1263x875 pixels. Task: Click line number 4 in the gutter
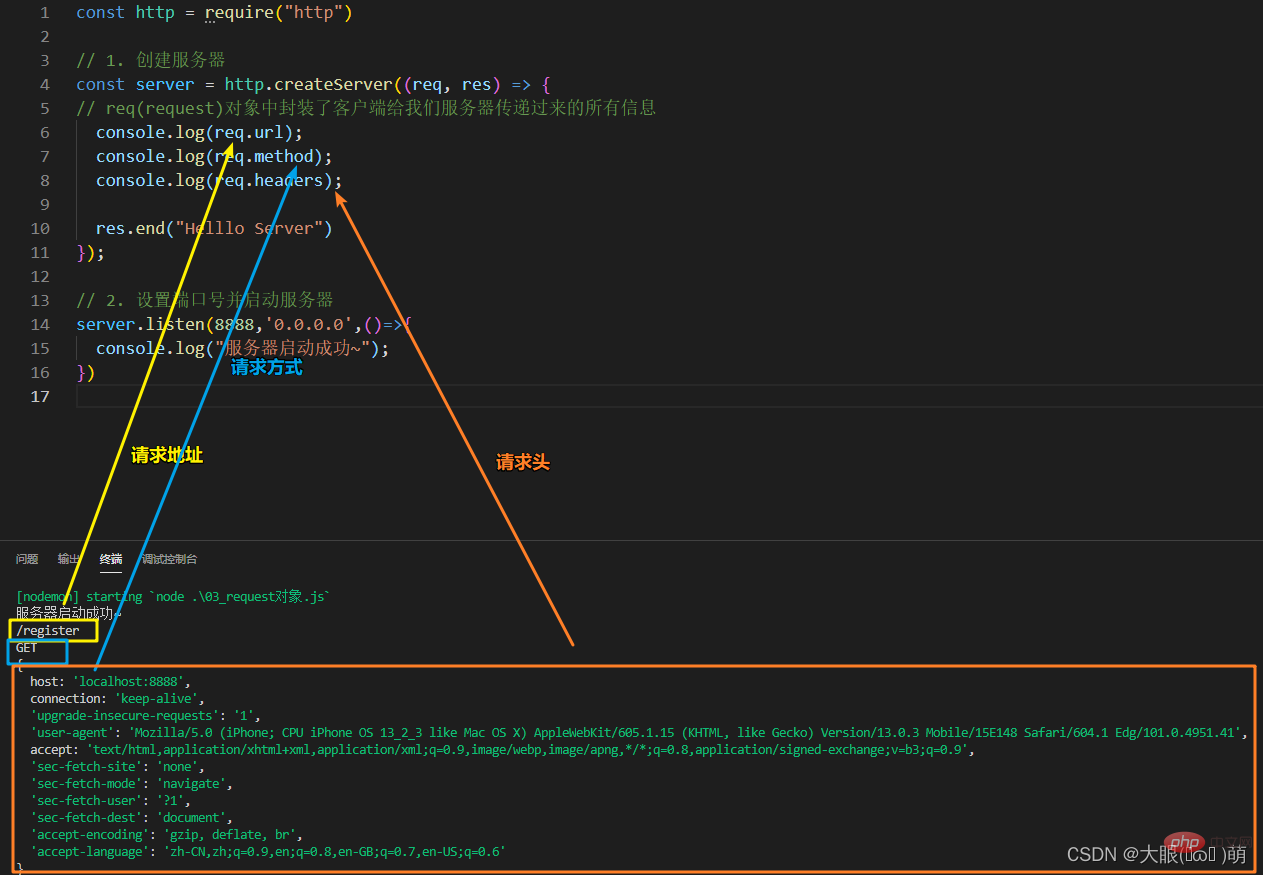(x=44, y=84)
